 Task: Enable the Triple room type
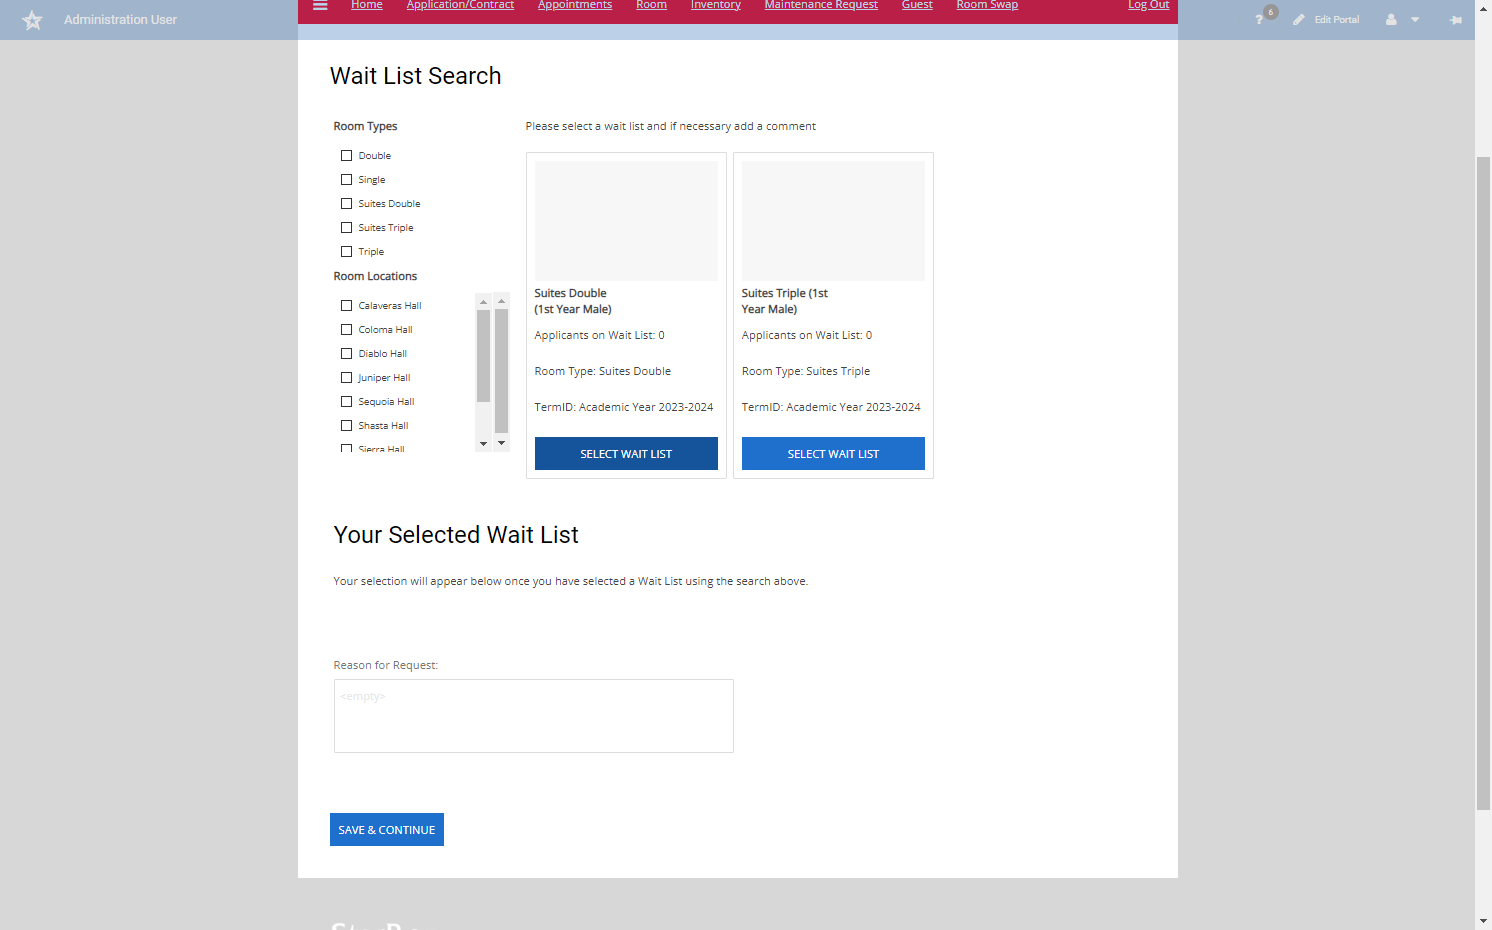pos(346,252)
